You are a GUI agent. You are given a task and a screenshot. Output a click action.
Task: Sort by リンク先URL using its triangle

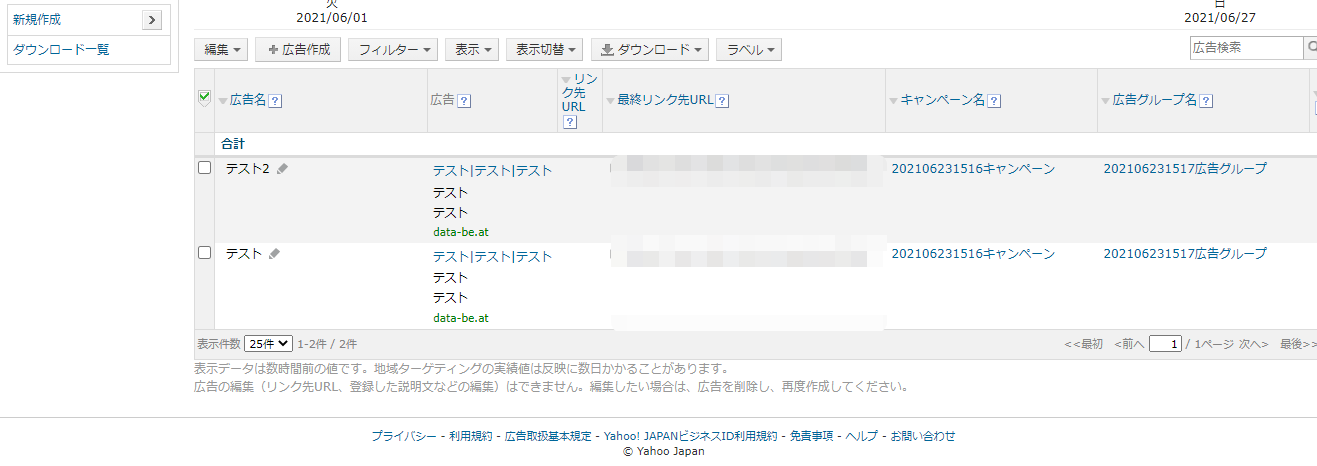coord(566,80)
